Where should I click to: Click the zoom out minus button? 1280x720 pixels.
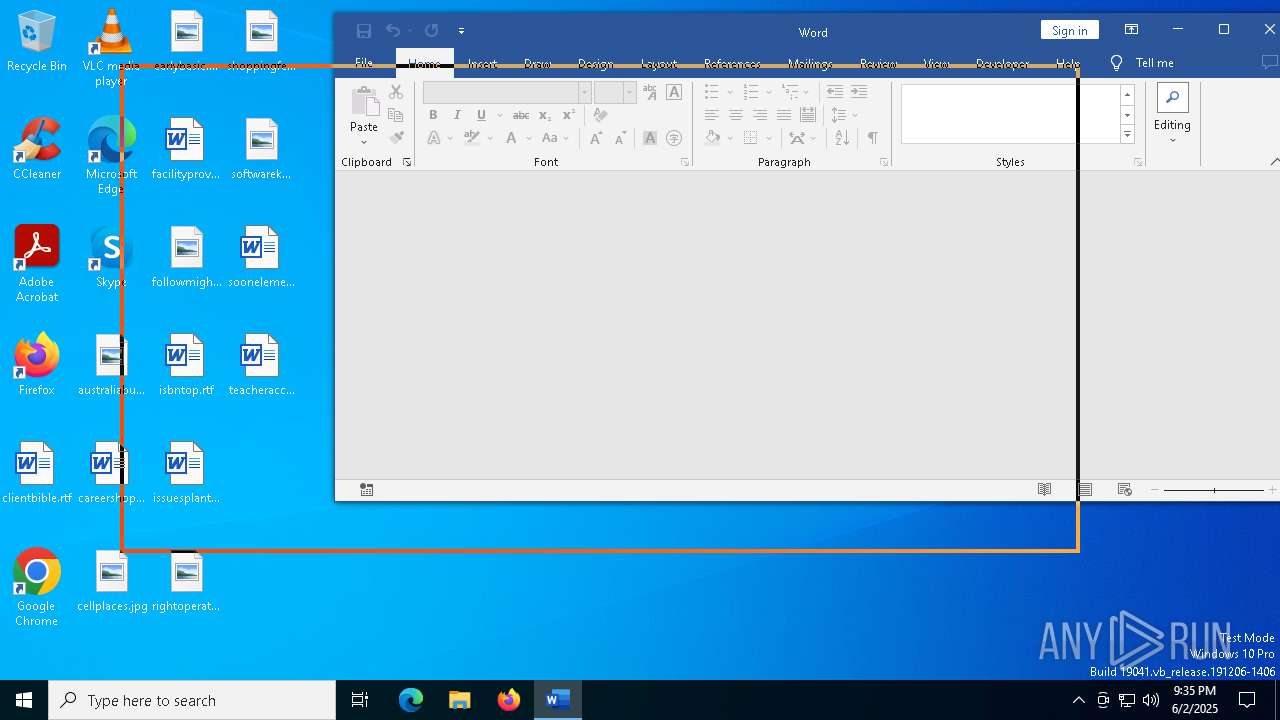tap(1154, 490)
